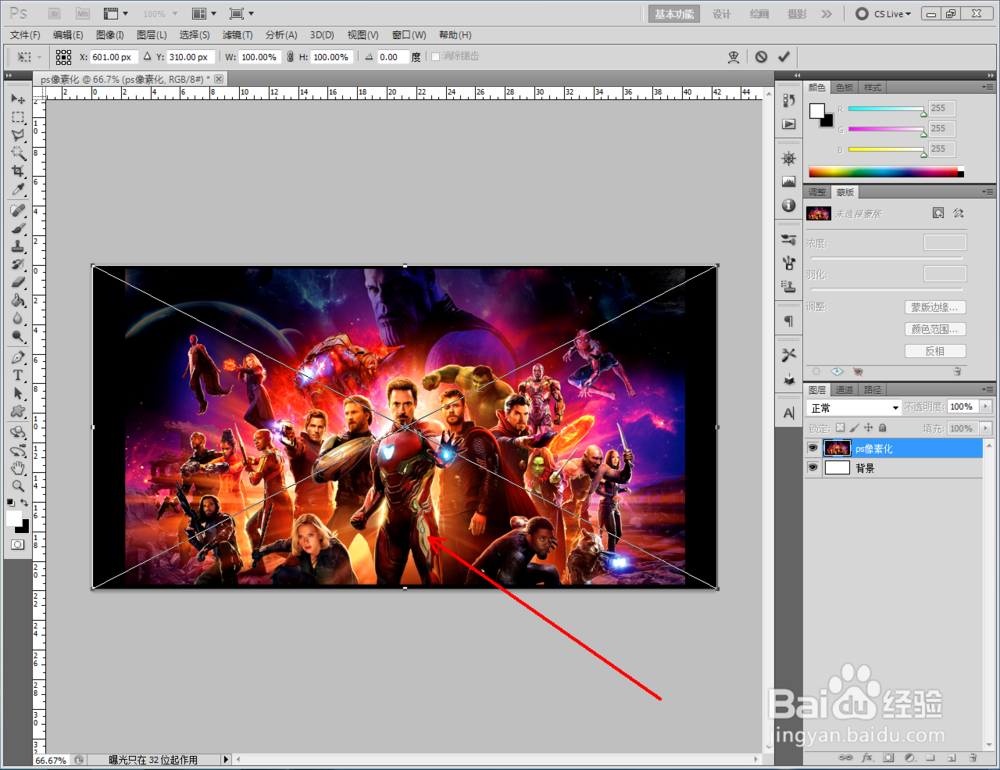Toggle lock position icon
The width and height of the screenshot is (1000, 770).
pos(868,428)
